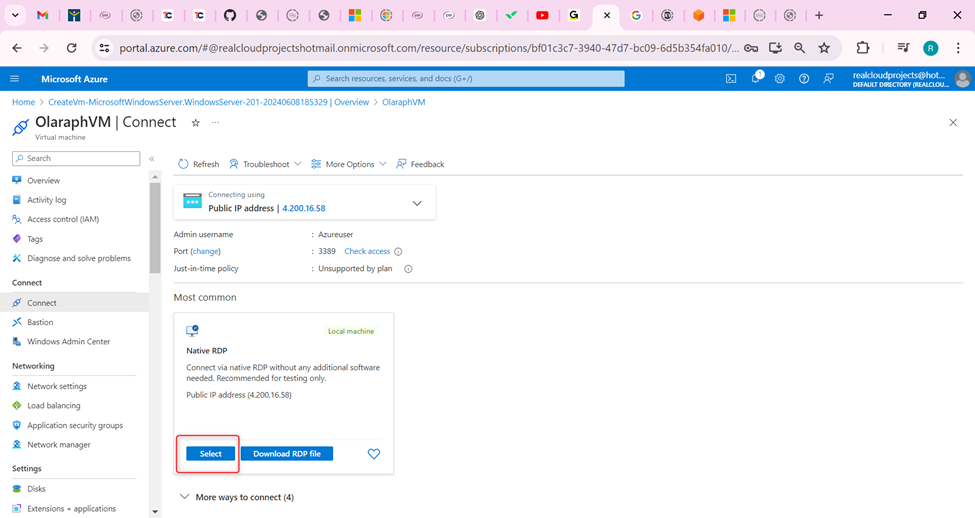Go back with the browser back arrow

[17, 48]
